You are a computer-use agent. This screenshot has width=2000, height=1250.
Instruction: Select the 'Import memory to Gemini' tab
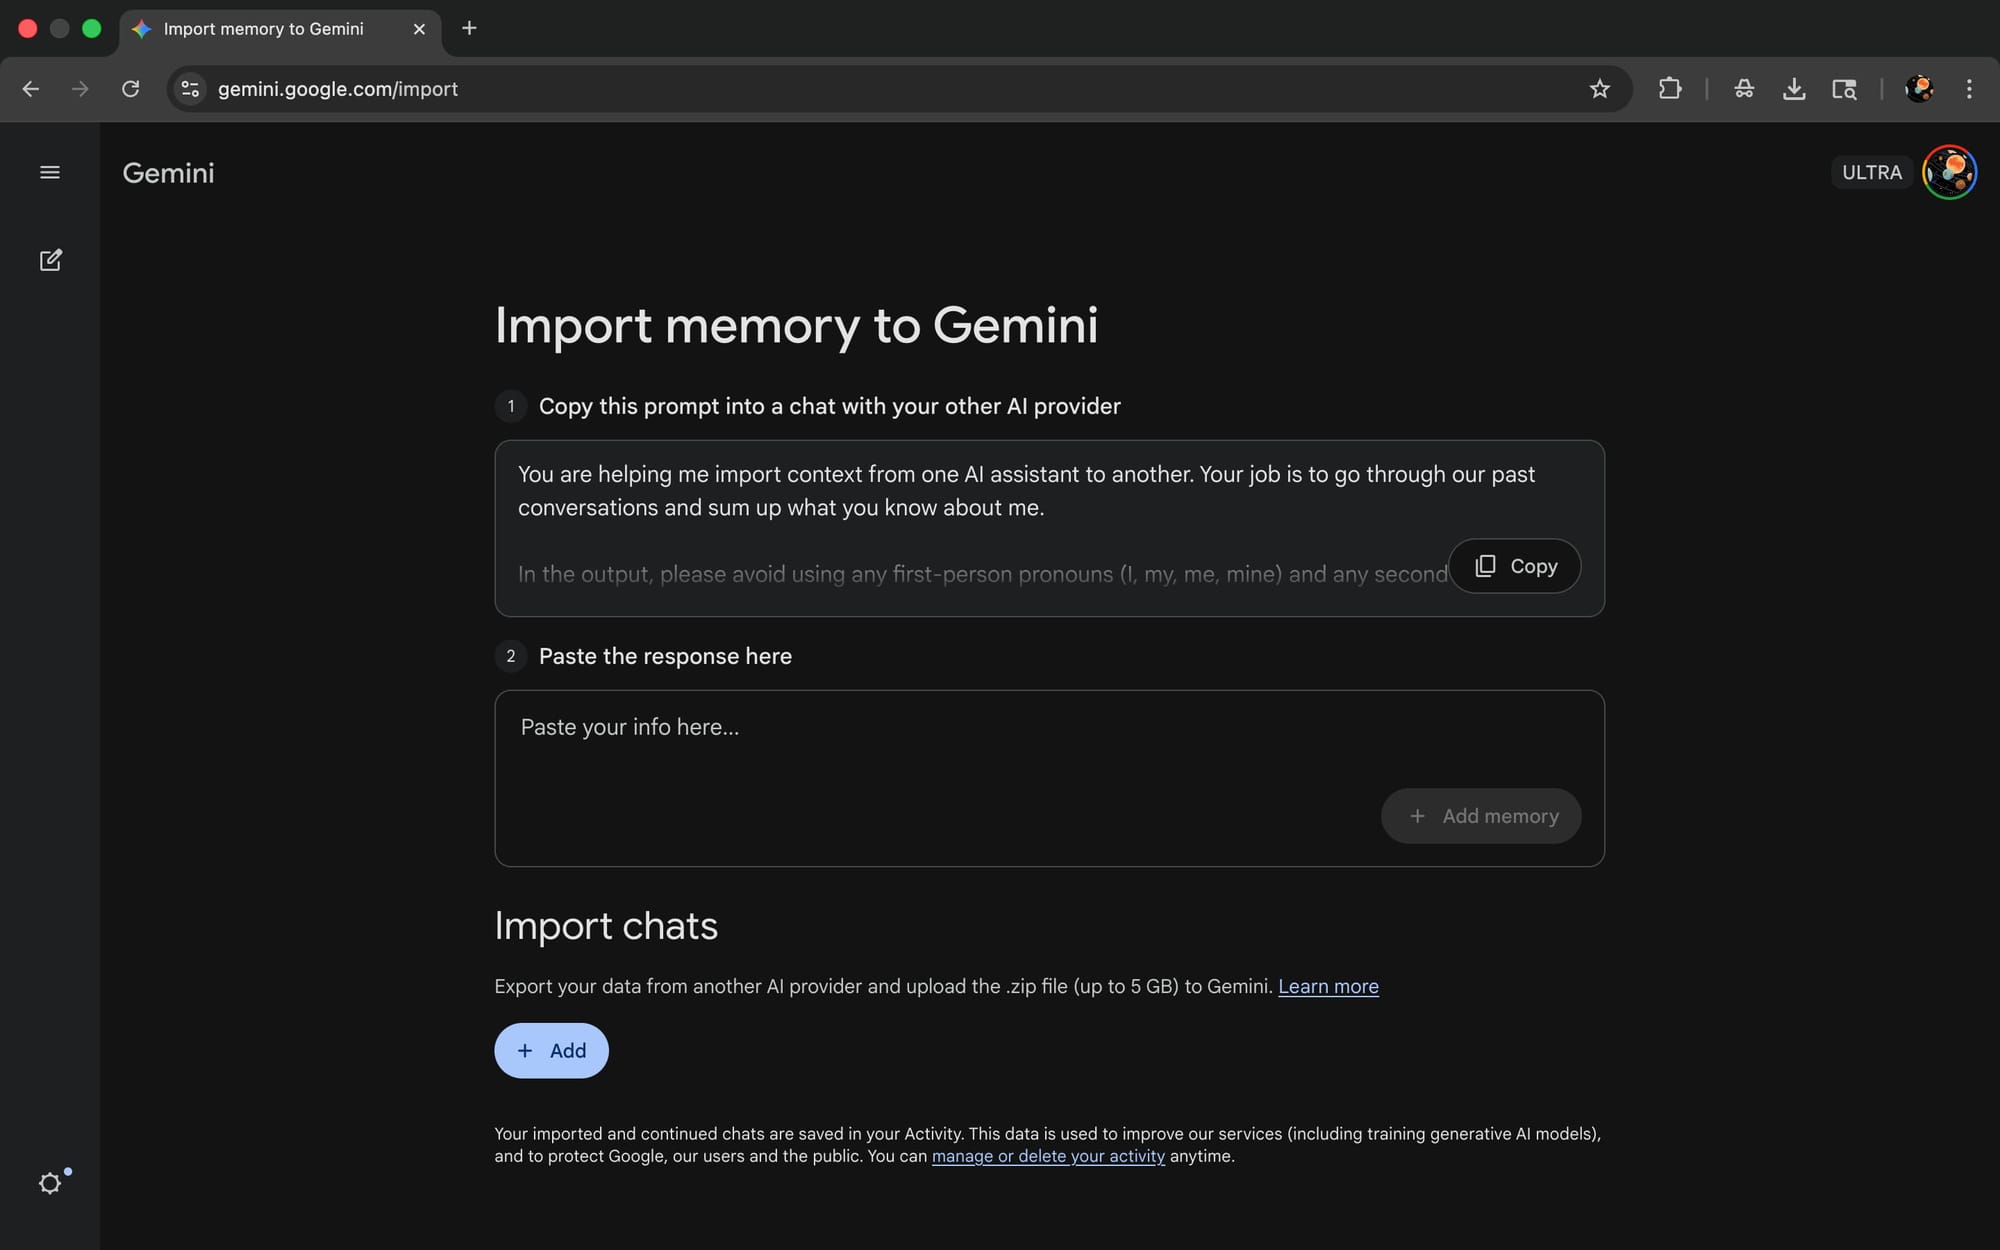[265, 29]
